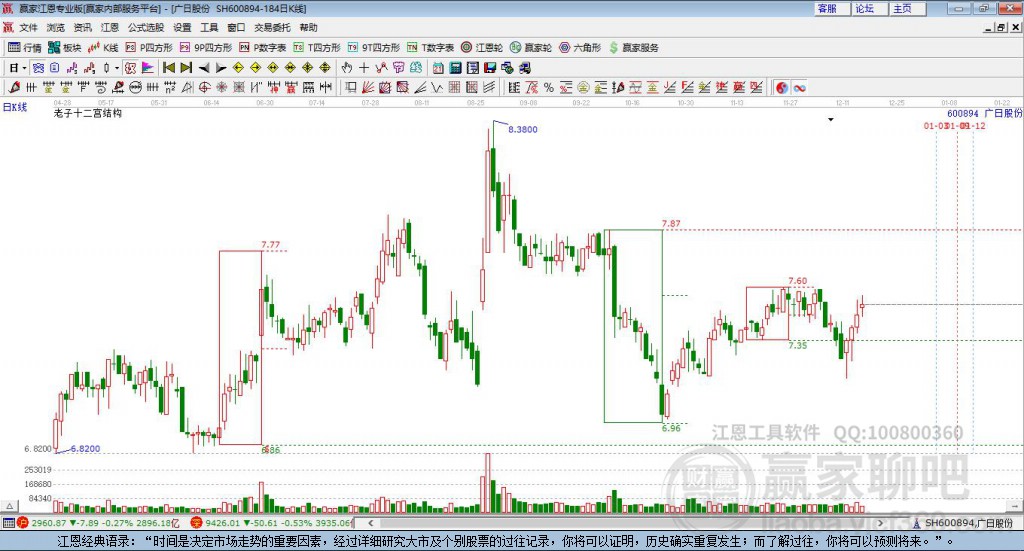Image resolution: width=1024 pixels, height=551 pixels.
Task: Click the infinity loop icon
Action: click(x=799, y=87)
